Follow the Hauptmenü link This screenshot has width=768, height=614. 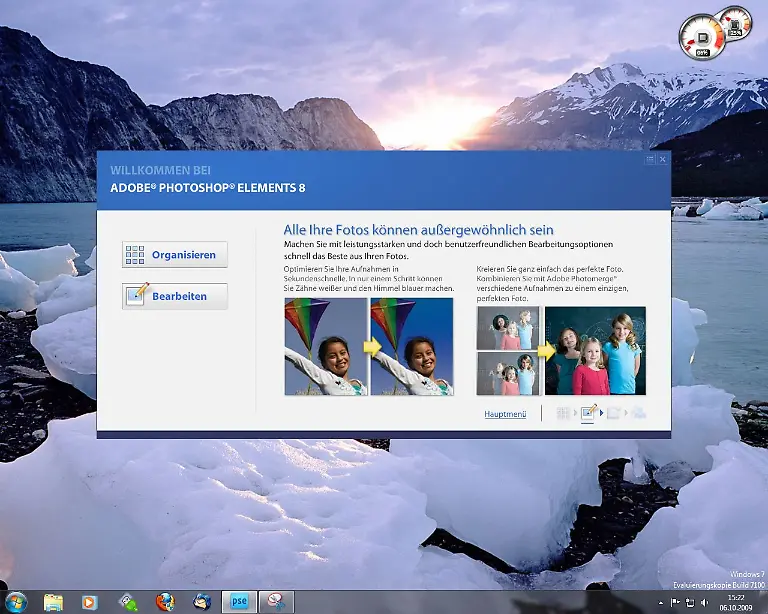pos(505,413)
